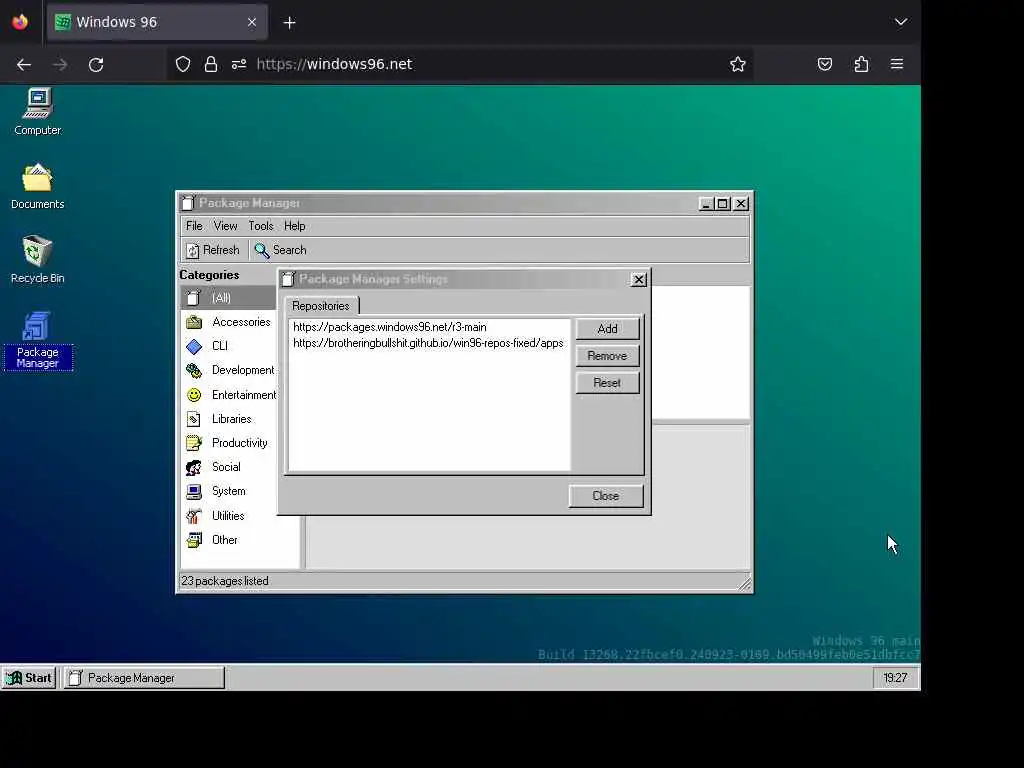
Task: Open the Help menu
Action: (x=295, y=226)
